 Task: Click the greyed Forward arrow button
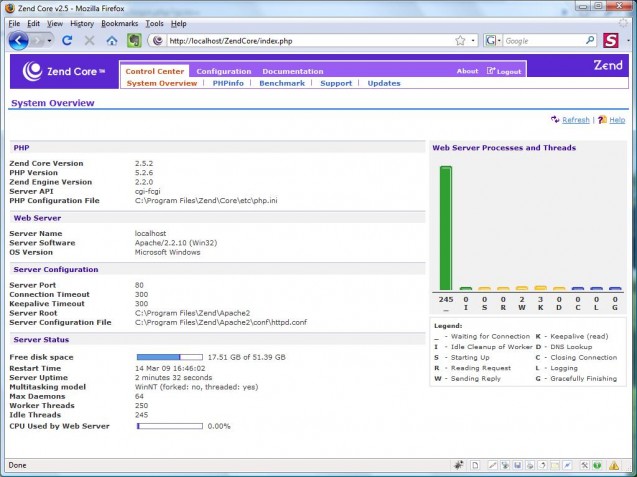click(x=37, y=41)
